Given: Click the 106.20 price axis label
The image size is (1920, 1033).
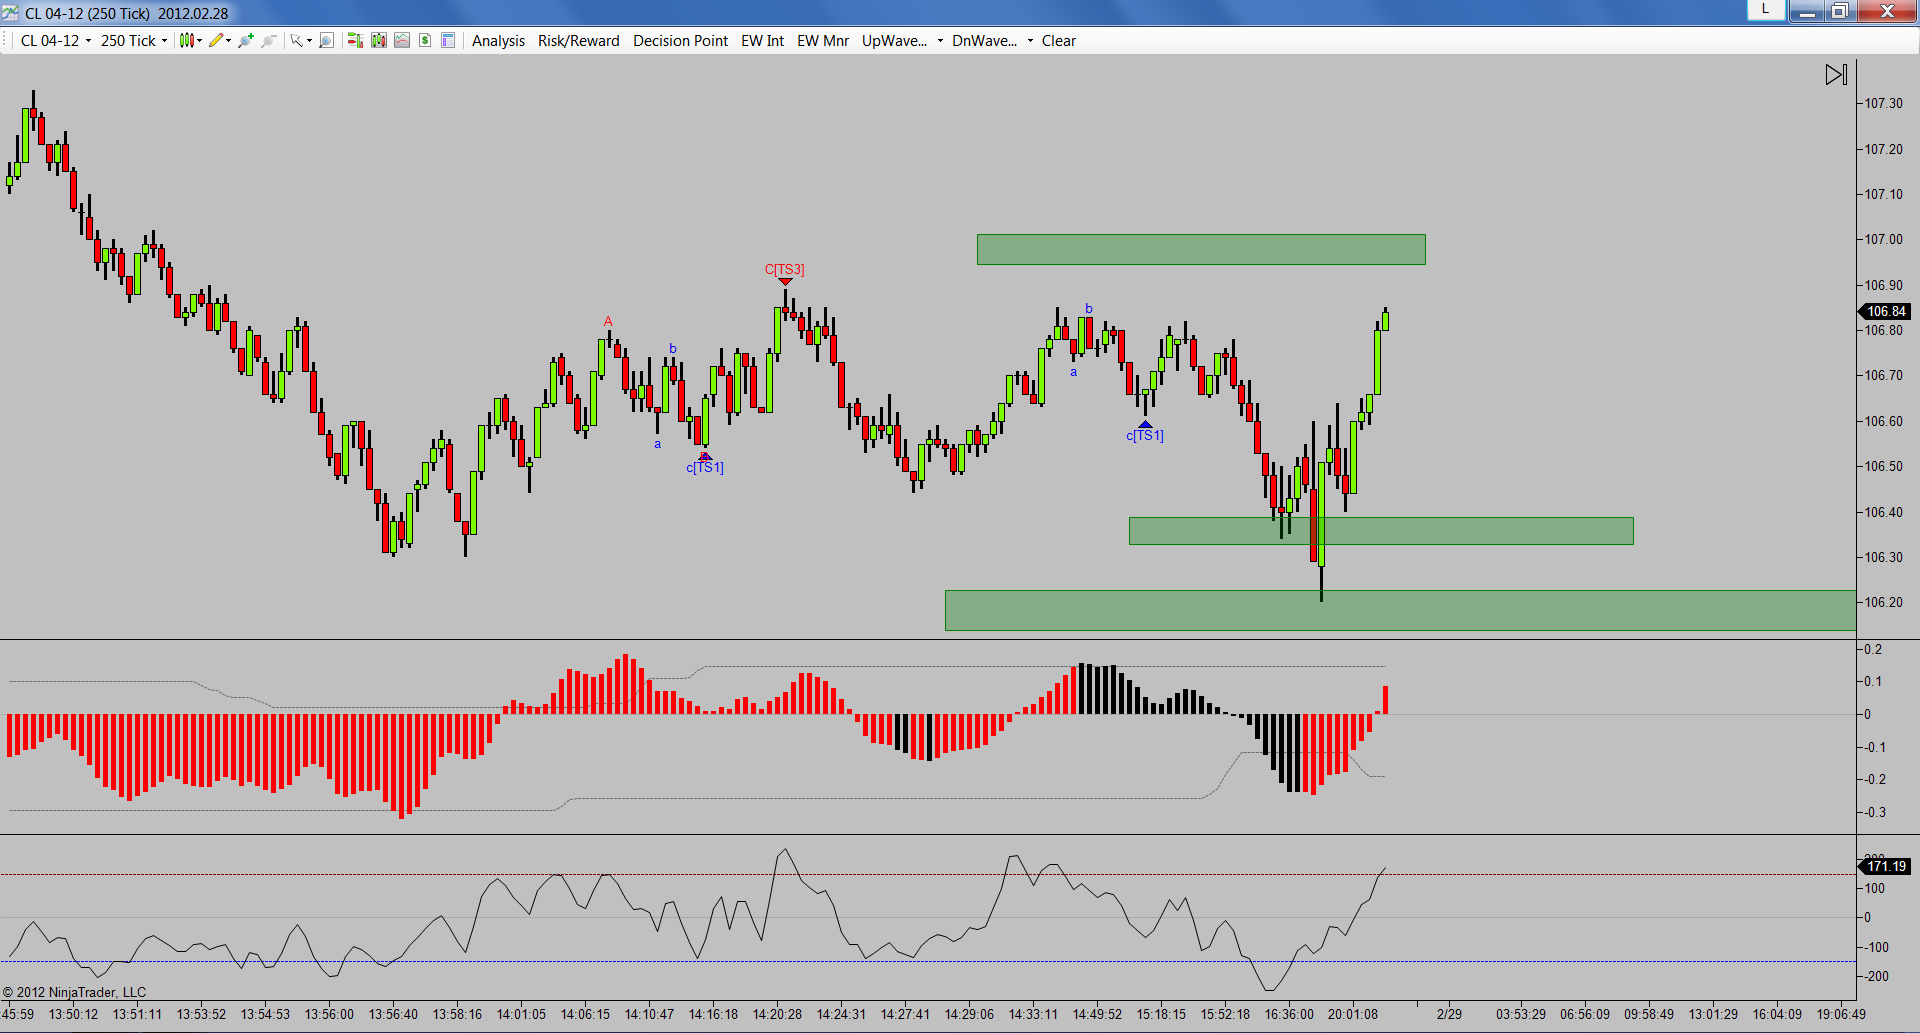Looking at the screenshot, I should (x=1884, y=602).
